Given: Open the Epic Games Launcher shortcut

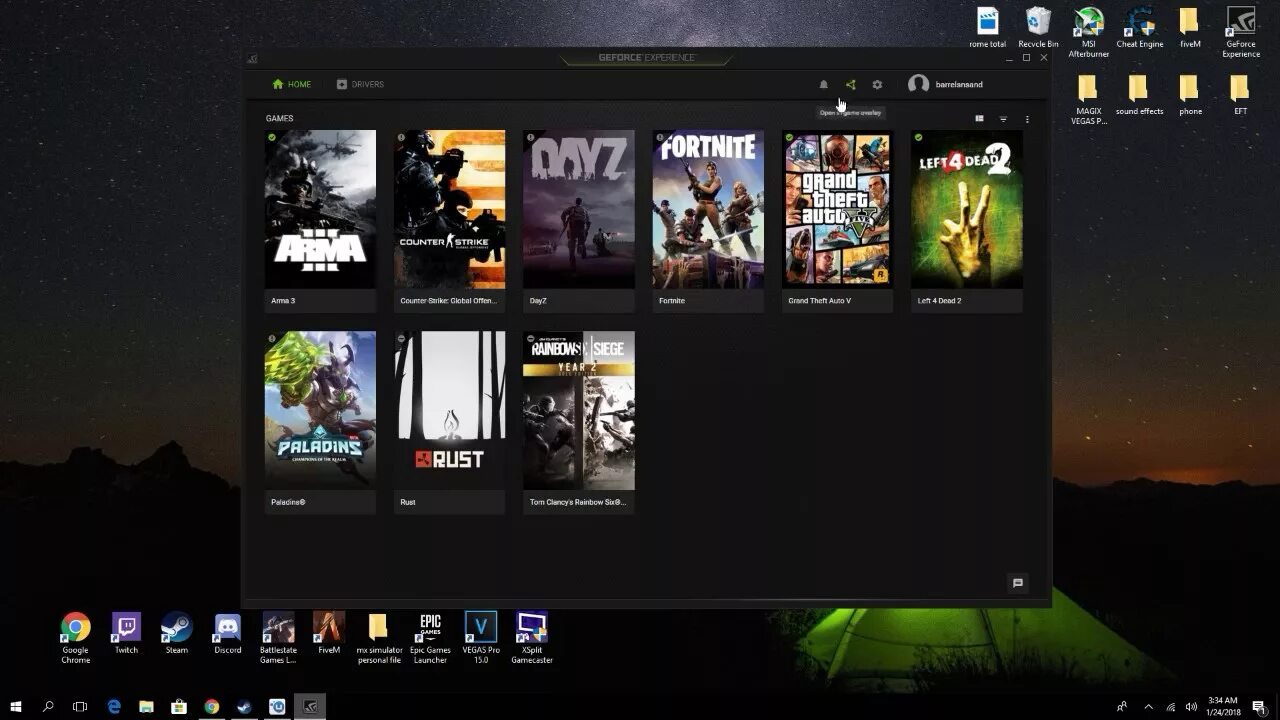Looking at the screenshot, I should 430,638.
